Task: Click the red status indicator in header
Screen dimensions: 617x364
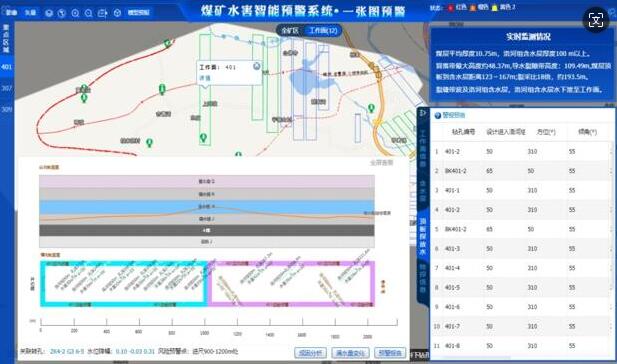Action: pyautogui.click(x=451, y=7)
